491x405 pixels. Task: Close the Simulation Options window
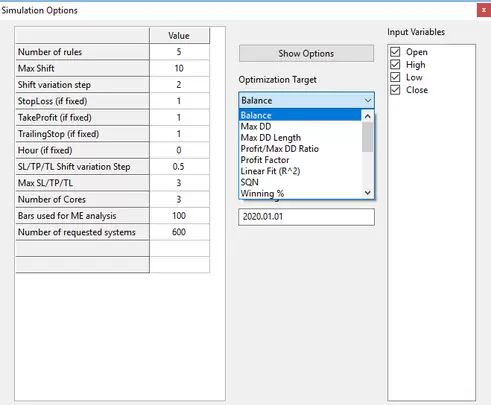pos(484,10)
